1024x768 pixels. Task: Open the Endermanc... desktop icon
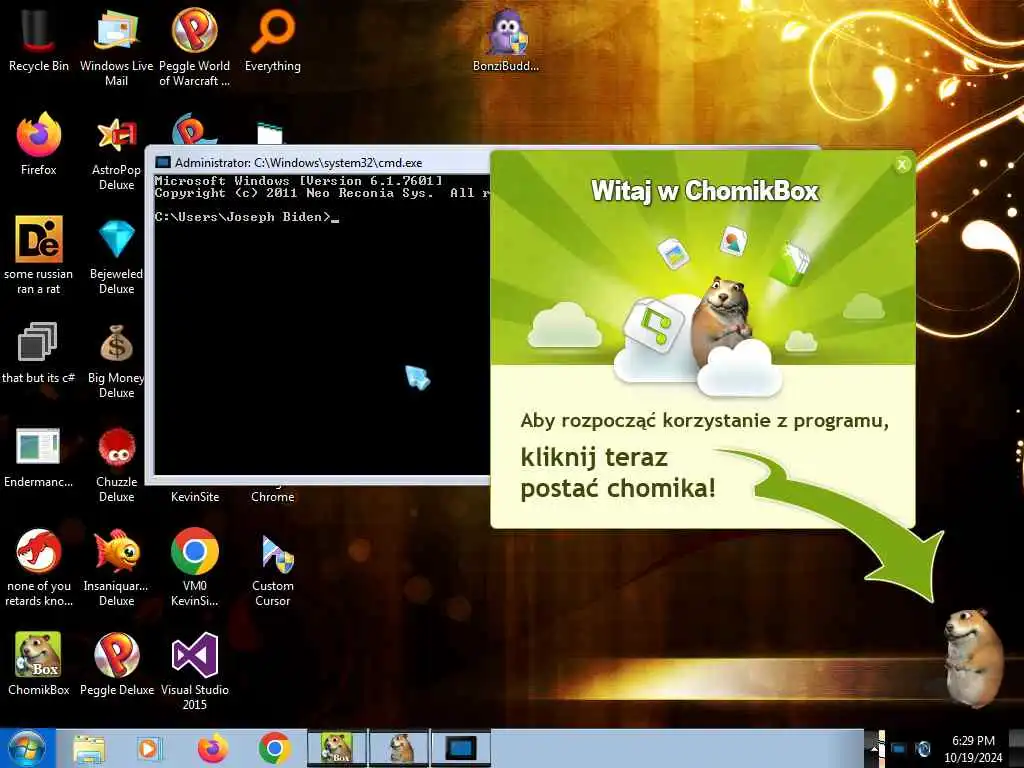39,457
